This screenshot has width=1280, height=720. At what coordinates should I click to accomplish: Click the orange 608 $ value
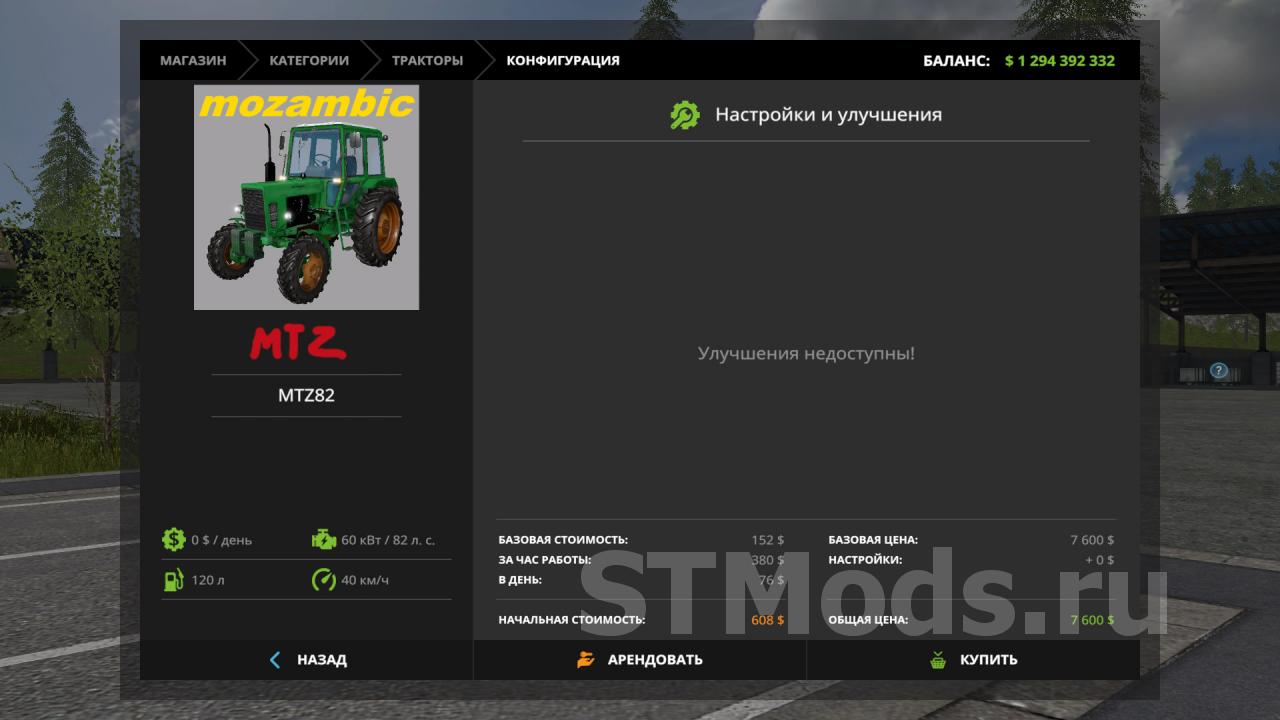point(768,620)
